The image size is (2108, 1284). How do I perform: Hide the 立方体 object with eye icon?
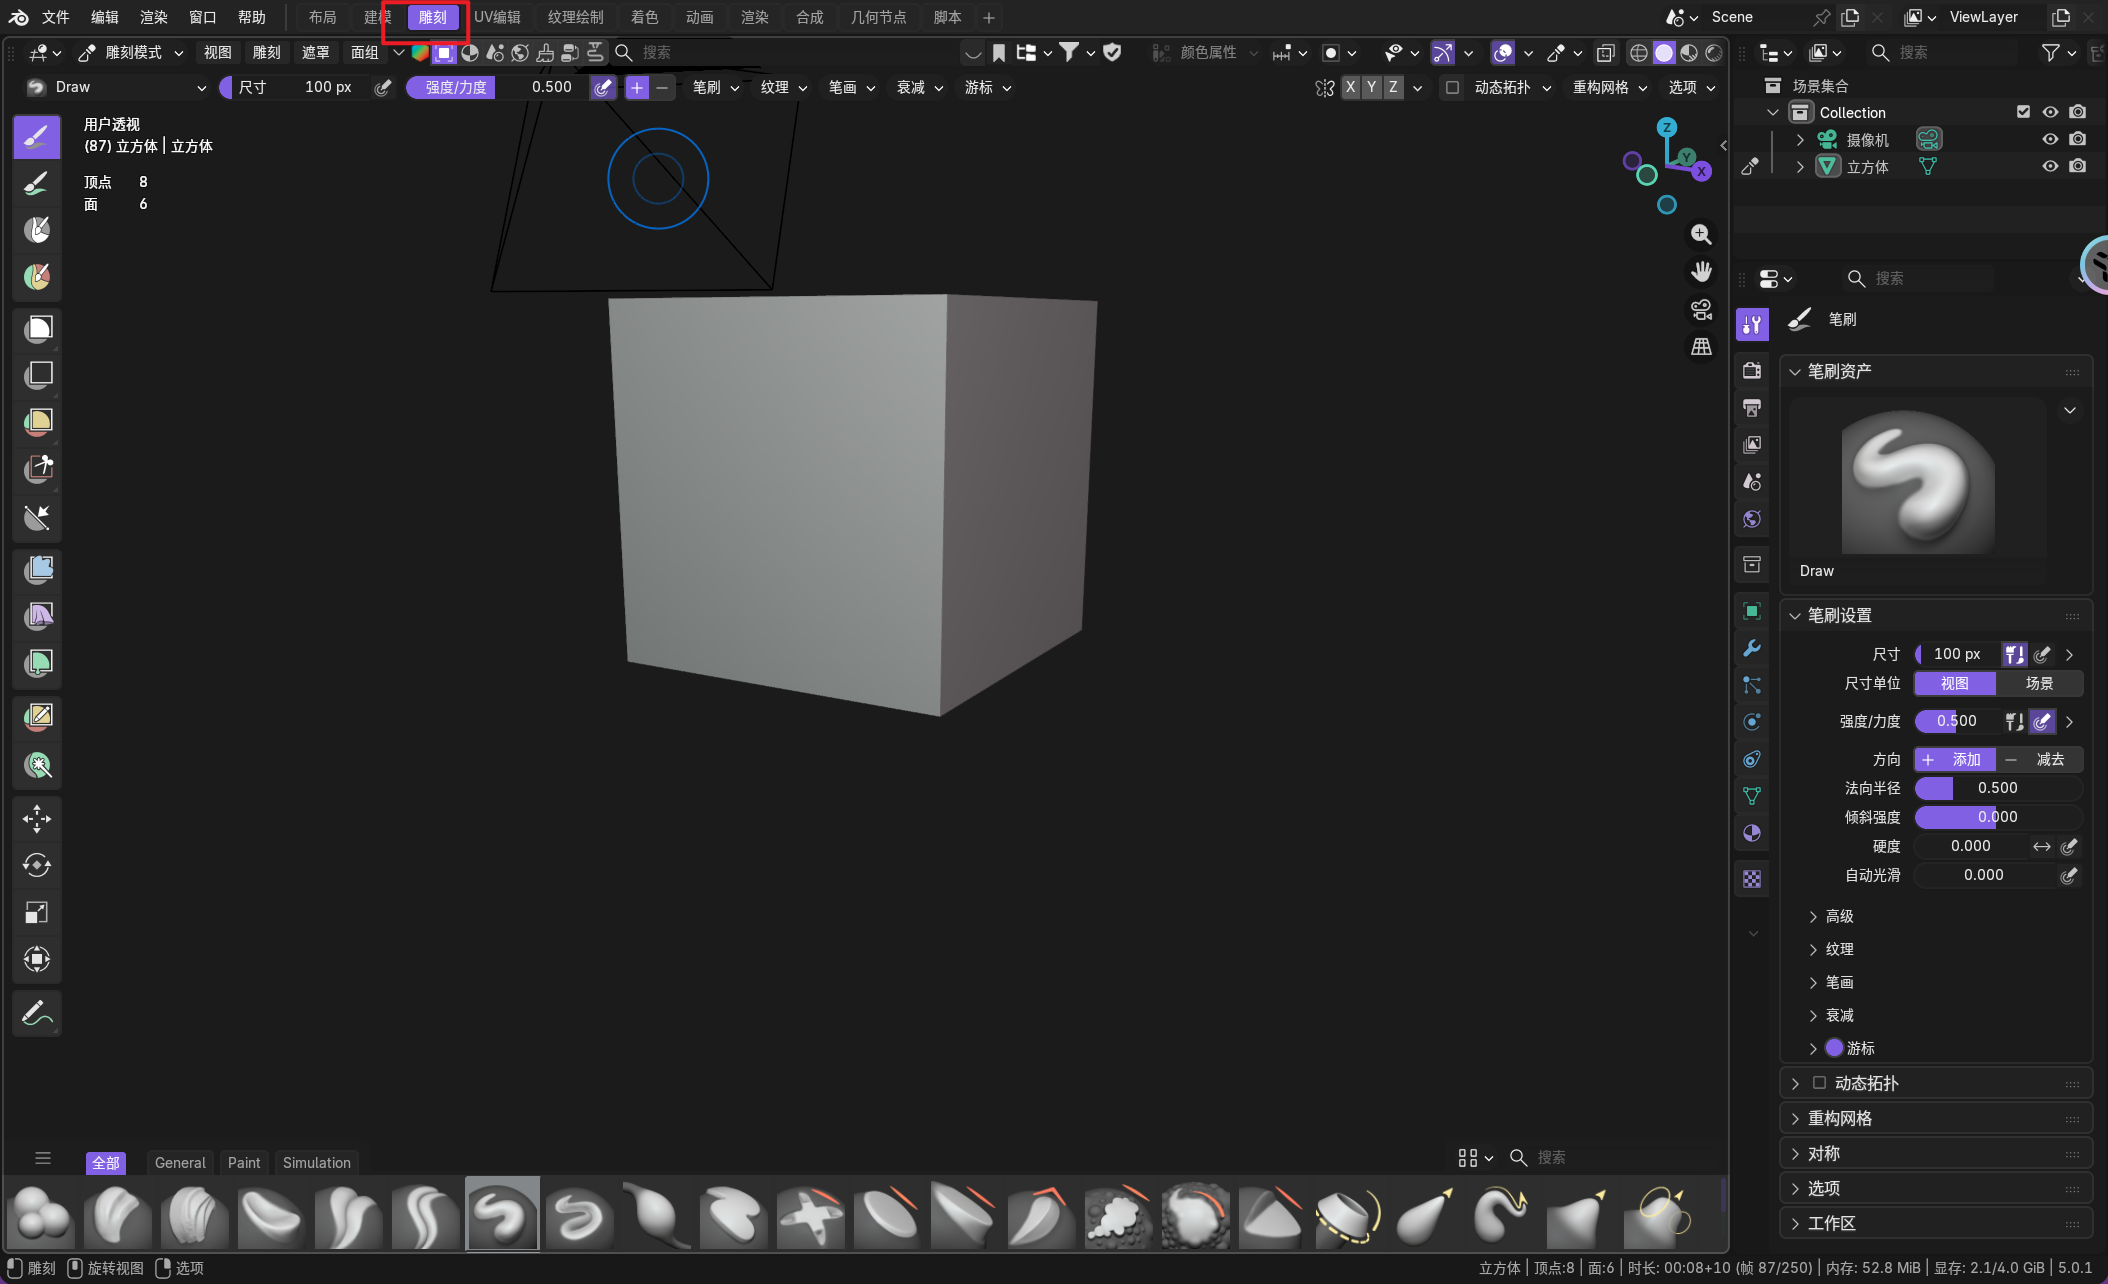pyautogui.click(x=2050, y=166)
